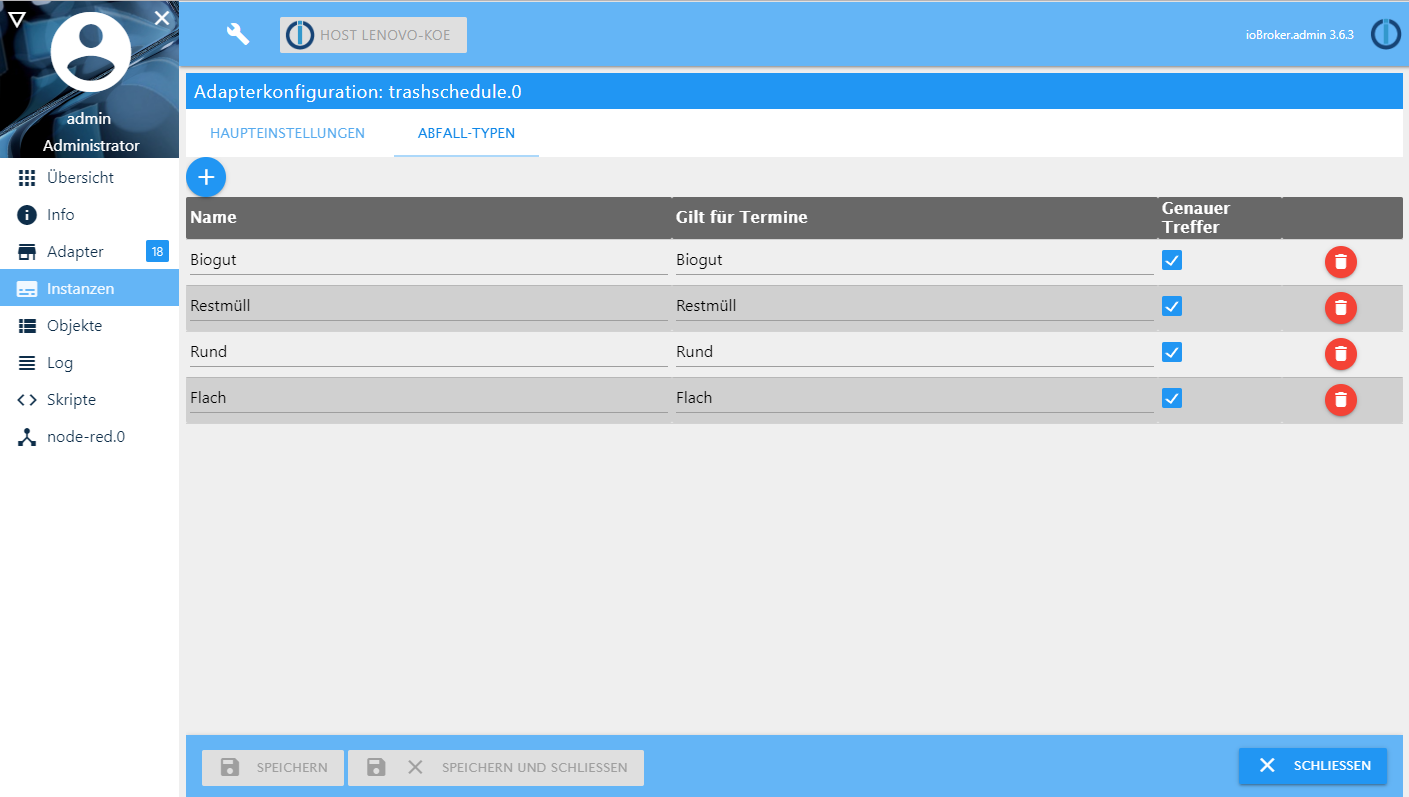Delete the Biogut row with trash icon
The width and height of the screenshot is (1409, 797).
pyautogui.click(x=1340, y=262)
